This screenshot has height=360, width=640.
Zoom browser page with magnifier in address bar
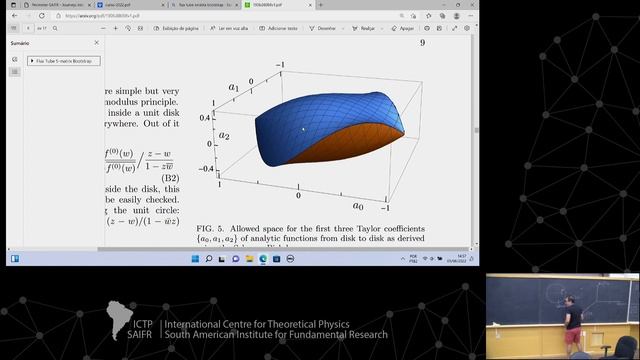click(402, 16)
